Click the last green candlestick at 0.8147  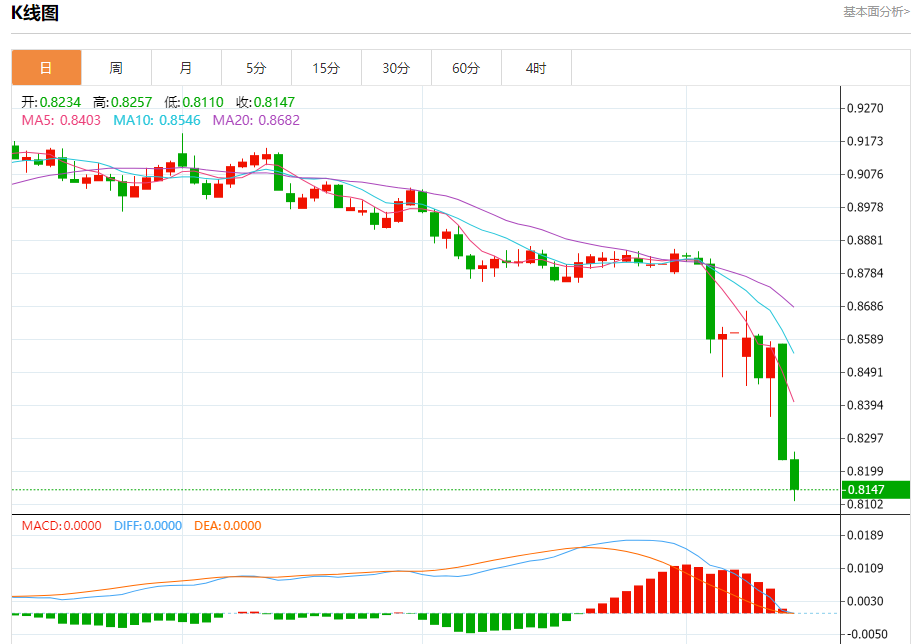click(794, 475)
